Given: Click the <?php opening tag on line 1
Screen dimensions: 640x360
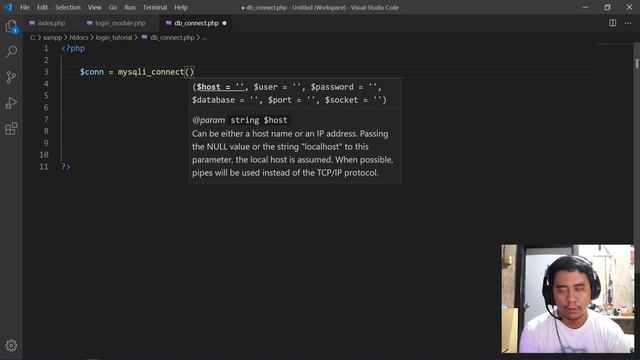Looking at the screenshot, I should (x=73, y=48).
